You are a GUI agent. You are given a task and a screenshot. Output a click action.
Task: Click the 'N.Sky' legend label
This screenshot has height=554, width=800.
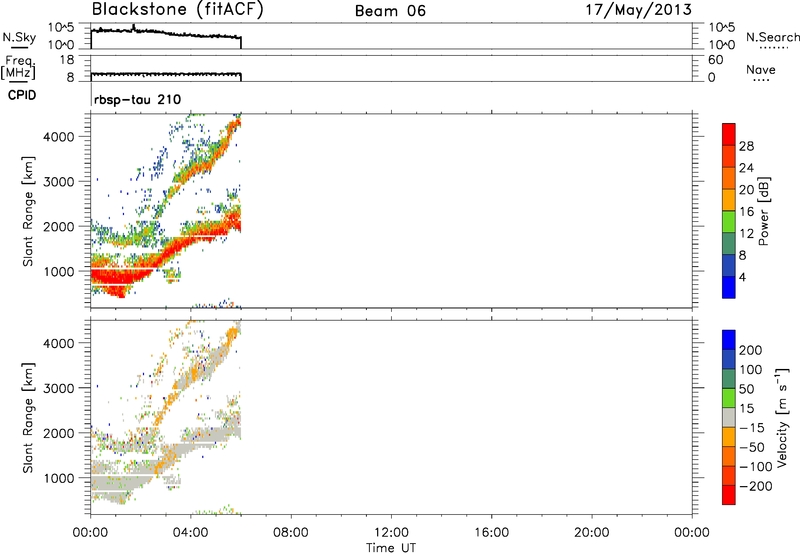(19, 37)
